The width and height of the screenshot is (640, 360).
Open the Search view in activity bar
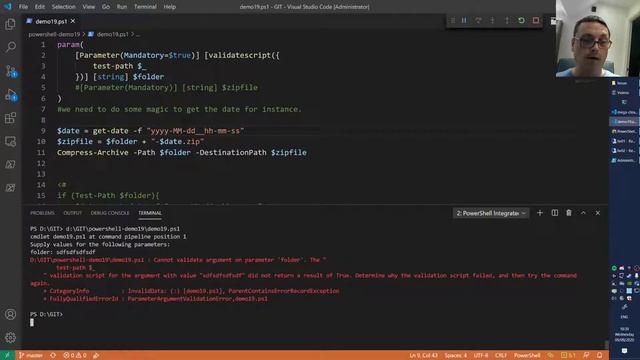(x=11, y=47)
